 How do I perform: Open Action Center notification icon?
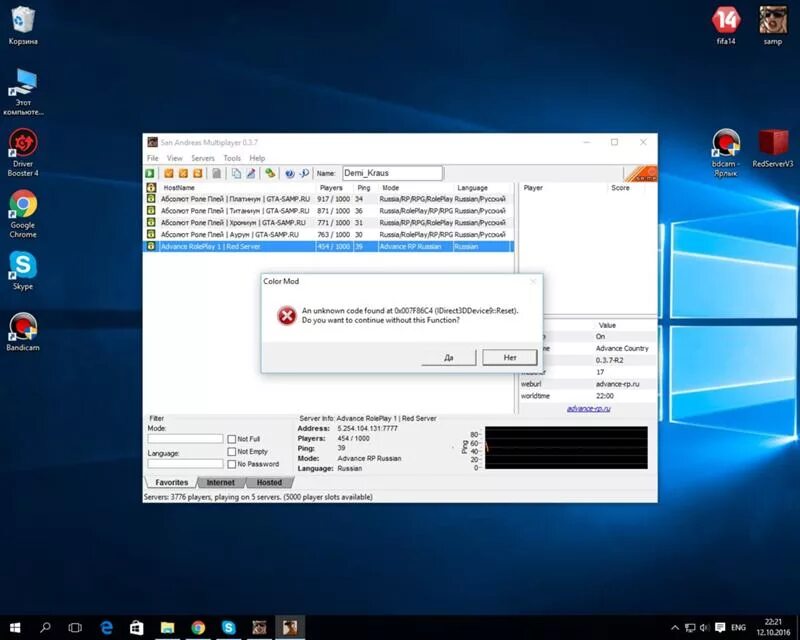coord(720,627)
